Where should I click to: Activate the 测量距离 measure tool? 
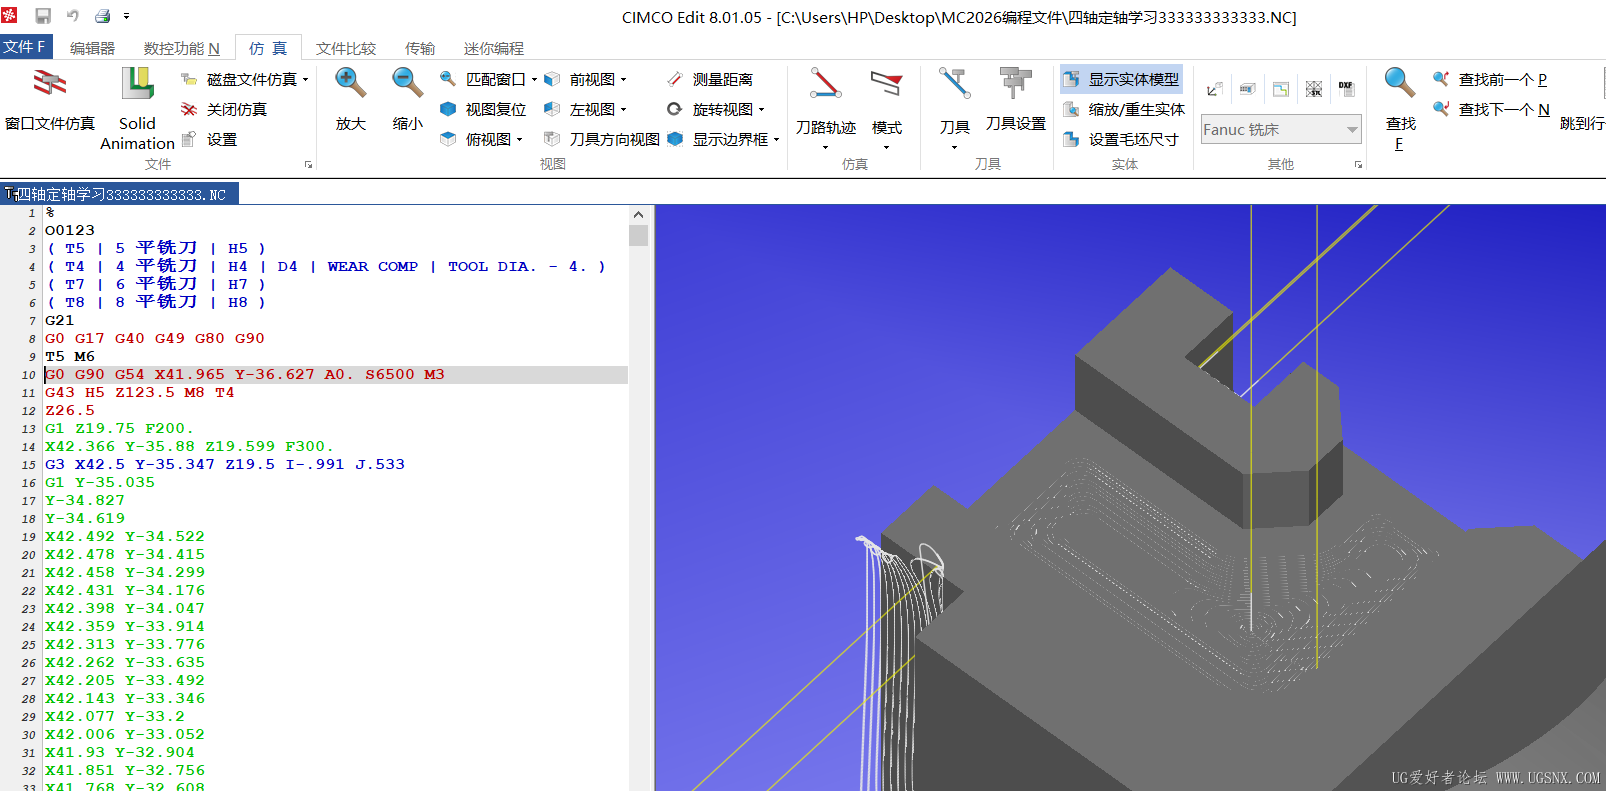(x=710, y=79)
